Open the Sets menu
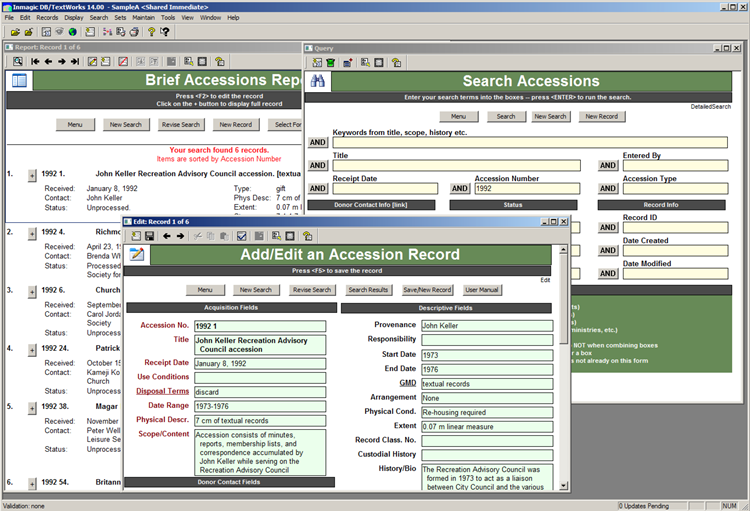750x511 pixels. click(x=120, y=18)
